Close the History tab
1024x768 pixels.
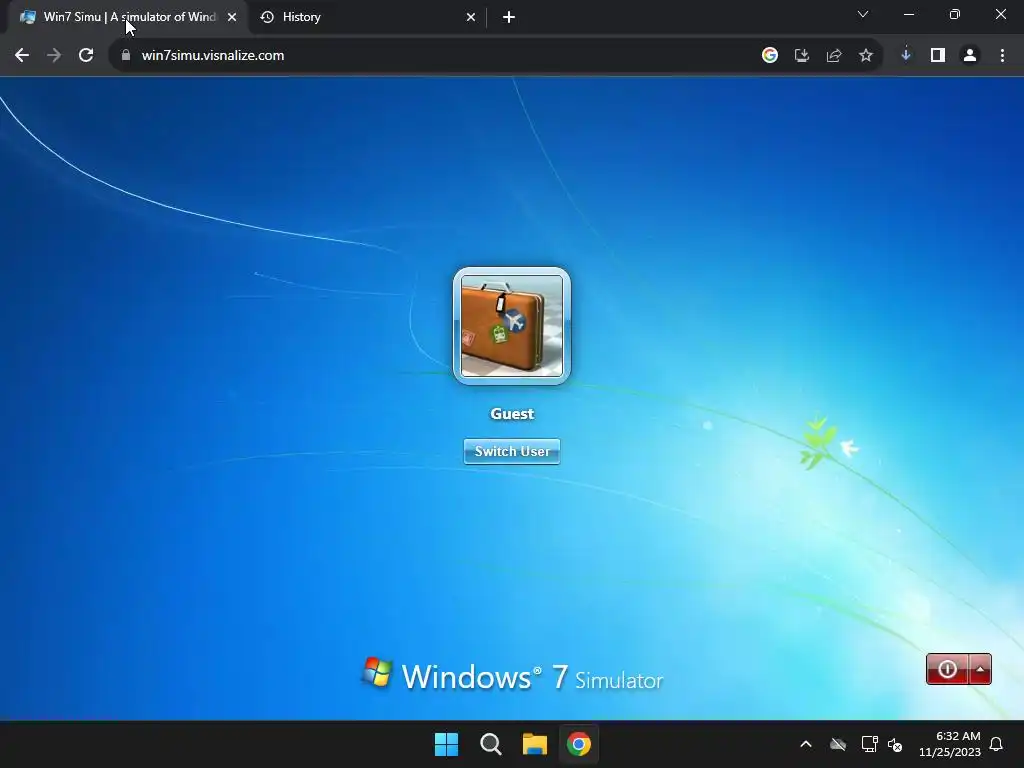[x=471, y=18]
